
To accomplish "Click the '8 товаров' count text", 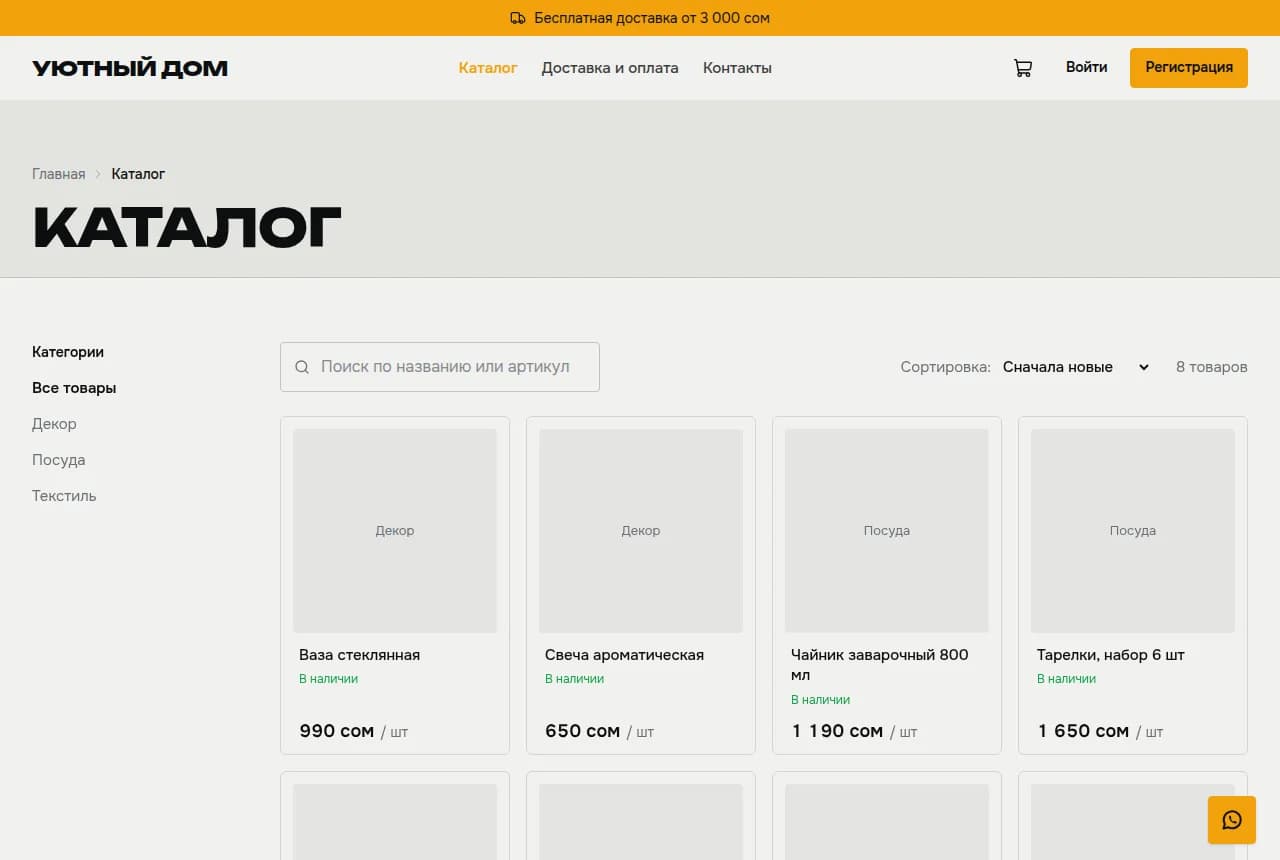I will pos(1212,367).
